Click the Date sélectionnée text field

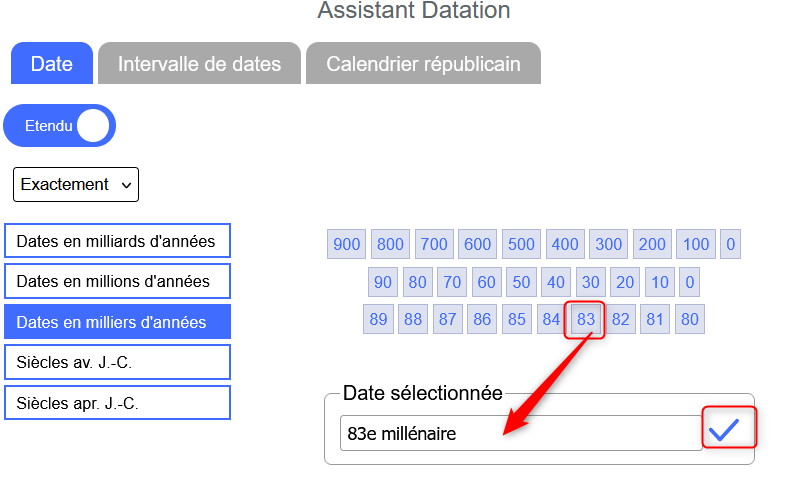point(520,434)
